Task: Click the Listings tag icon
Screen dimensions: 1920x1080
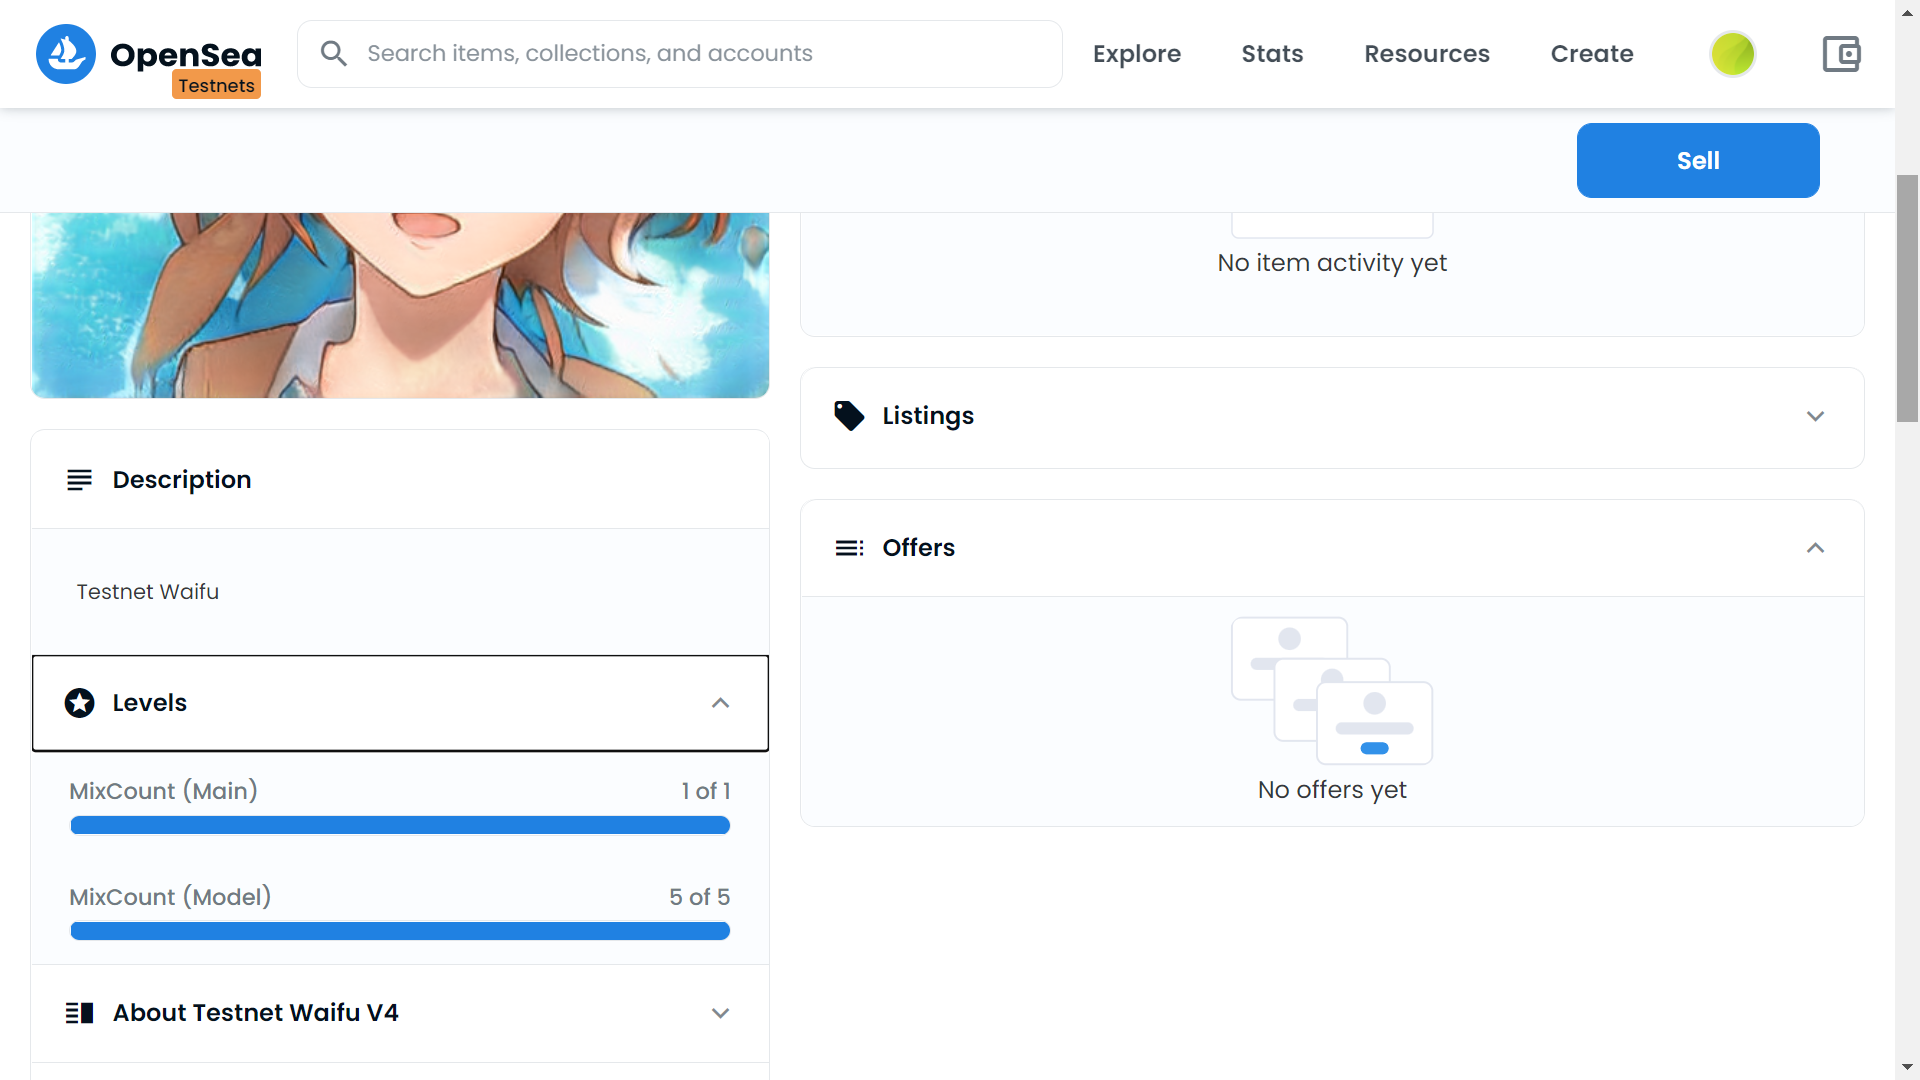Action: (x=849, y=416)
